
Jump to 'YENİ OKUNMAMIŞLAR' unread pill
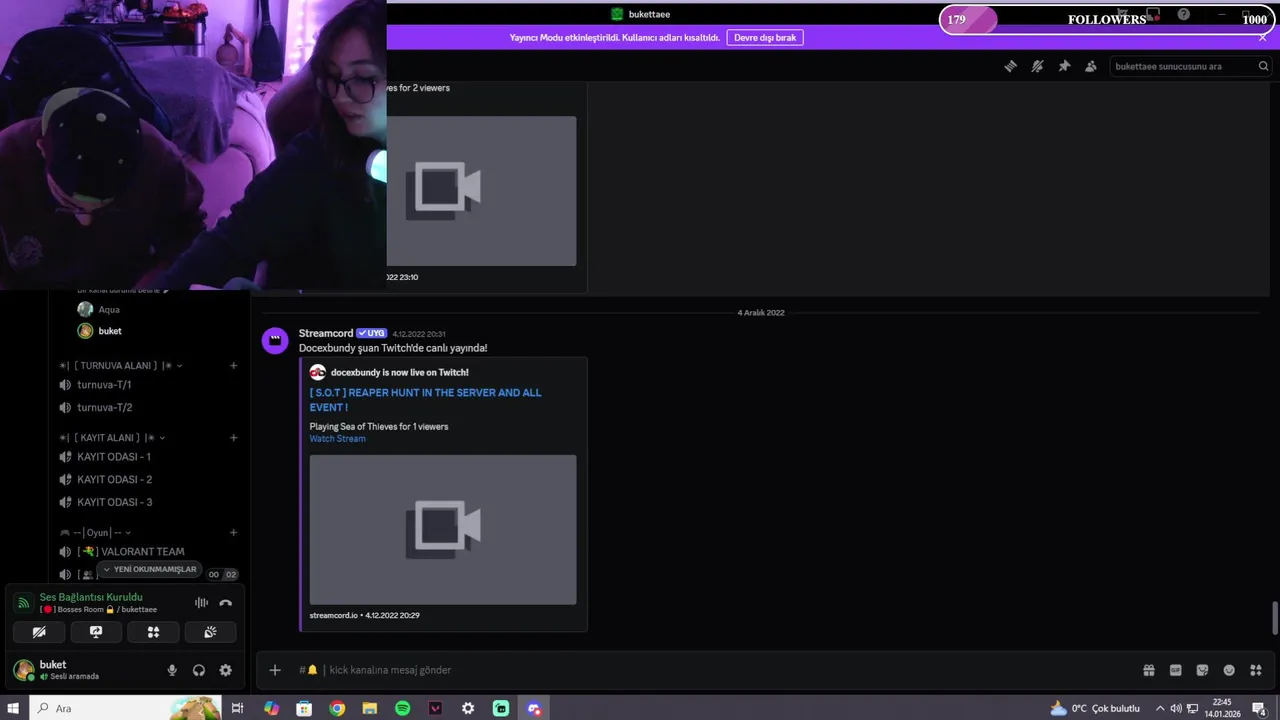coord(149,569)
